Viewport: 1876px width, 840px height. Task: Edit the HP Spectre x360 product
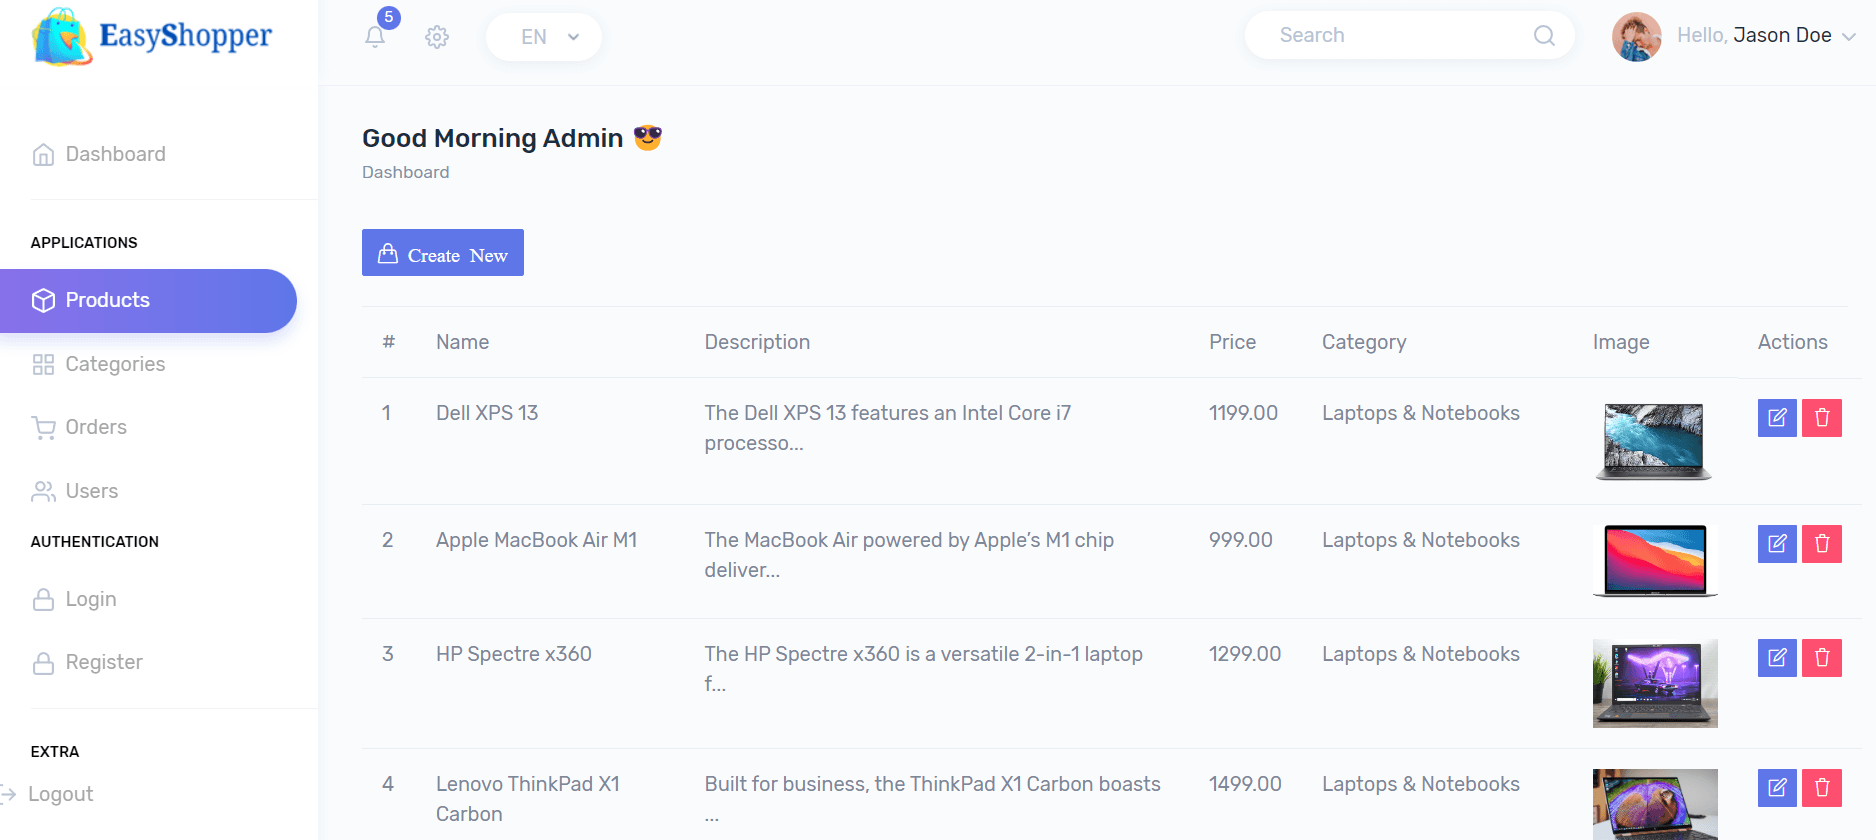pyautogui.click(x=1777, y=658)
